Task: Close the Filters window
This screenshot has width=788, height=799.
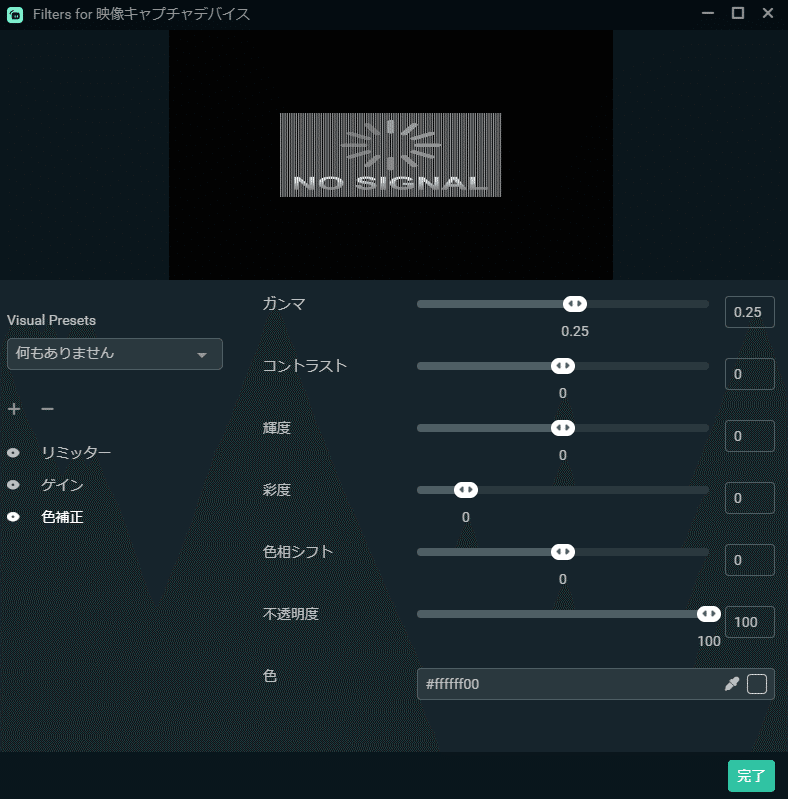Action: click(768, 13)
